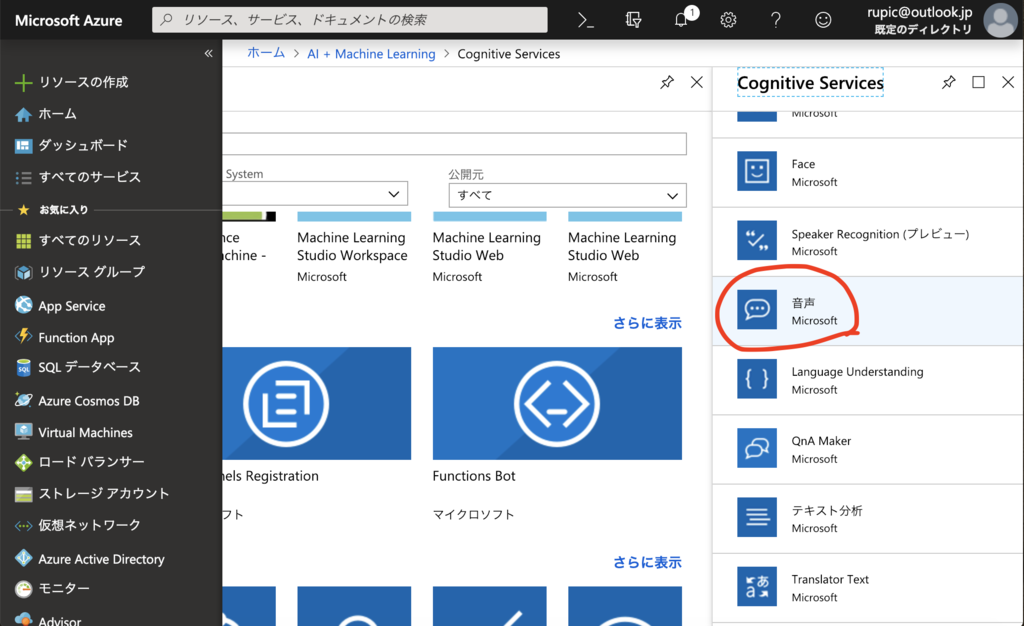Viewport: 1024px width, 626px height.
Task: Send feedback using the smiley icon
Action: tap(823, 20)
